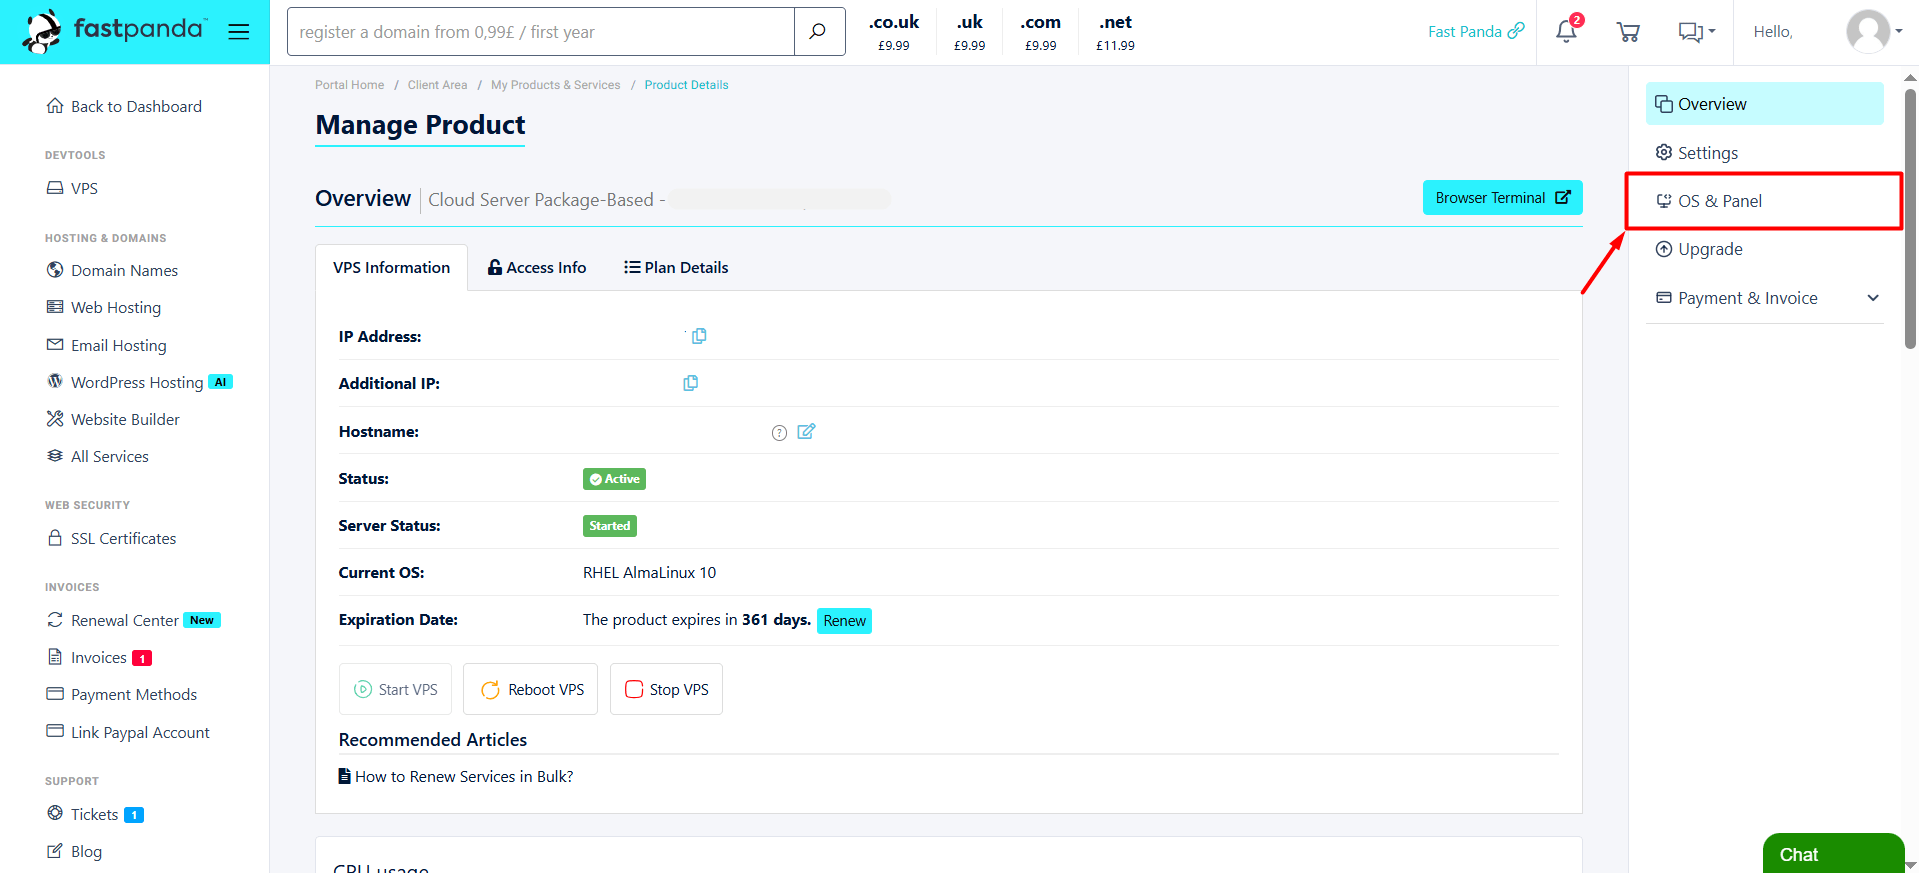The image size is (1919, 873).
Task: Open the user avatar menu
Action: [x=1873, y=32]
